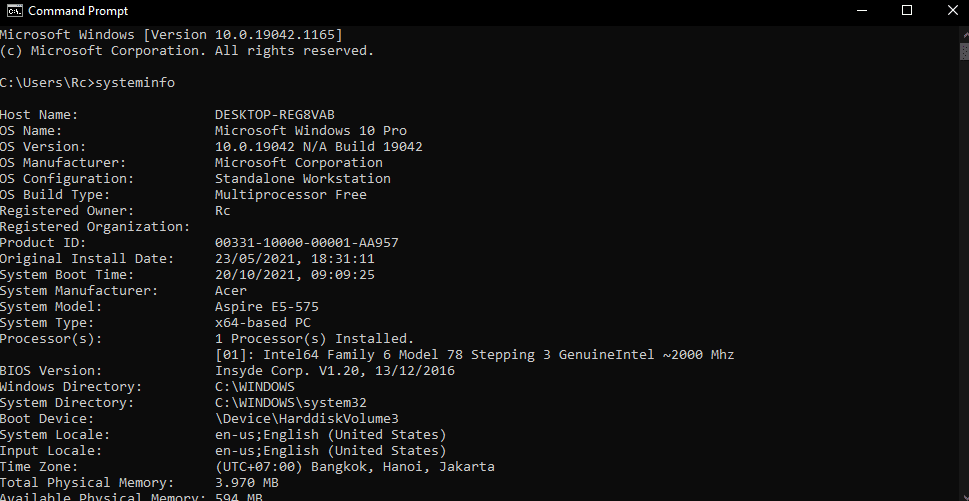969x501 pixels.
Task: Click the Command Prompt title text
Action: point(78,11)
